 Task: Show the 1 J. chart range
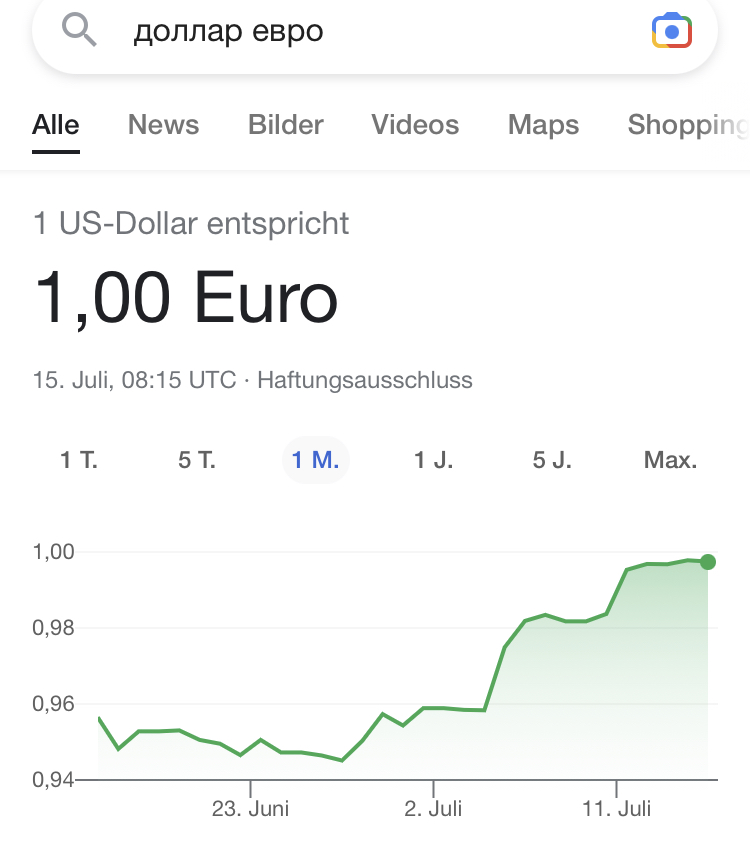(434, 460)
